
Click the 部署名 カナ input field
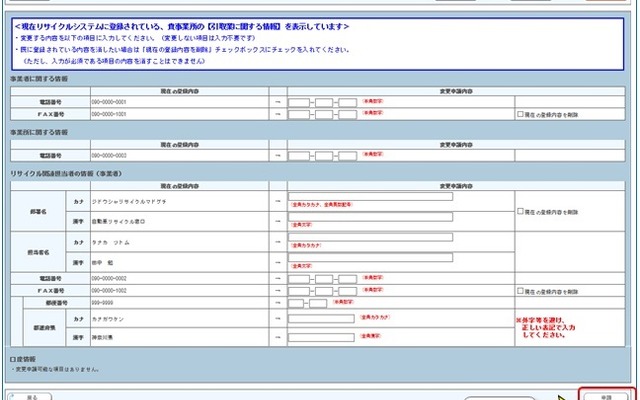[371, 196]
